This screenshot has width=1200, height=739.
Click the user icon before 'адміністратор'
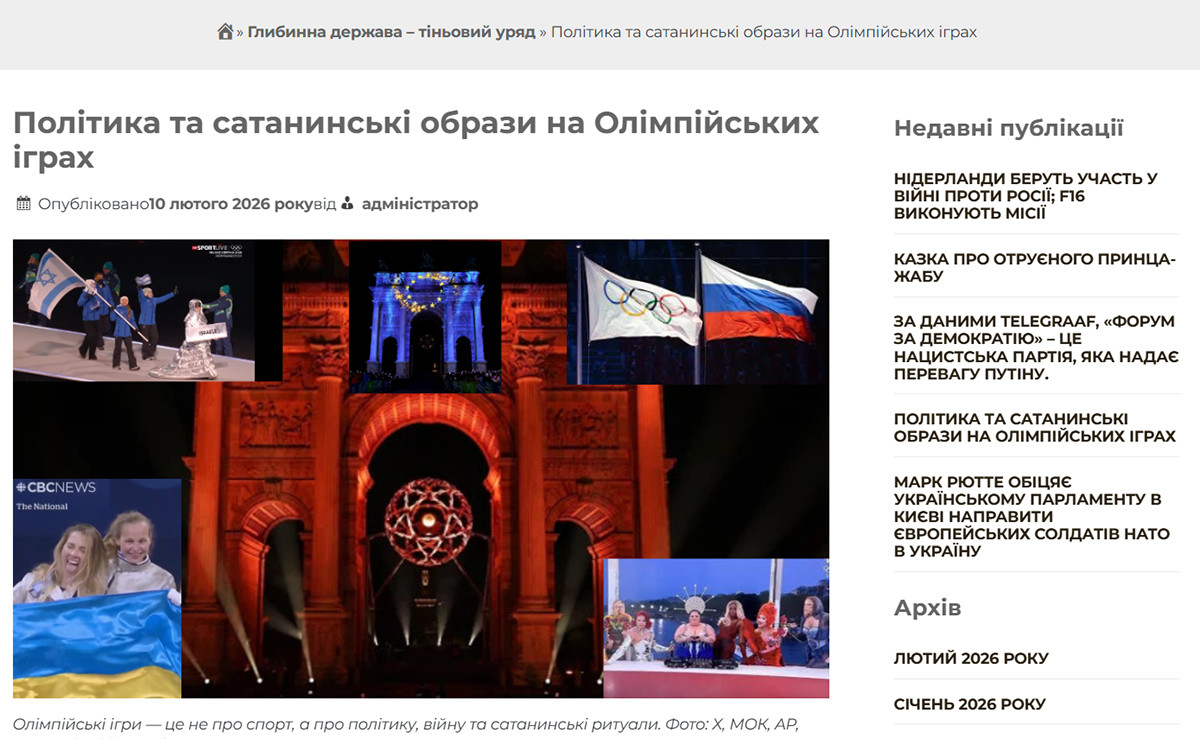click(348, 204)
